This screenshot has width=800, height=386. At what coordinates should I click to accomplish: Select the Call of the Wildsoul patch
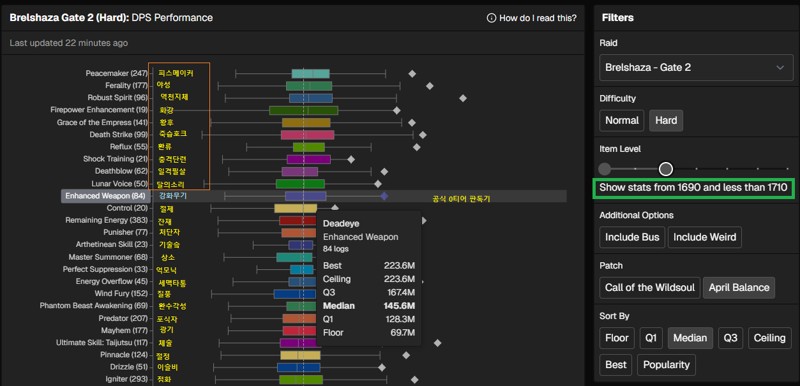click(649, 288)
